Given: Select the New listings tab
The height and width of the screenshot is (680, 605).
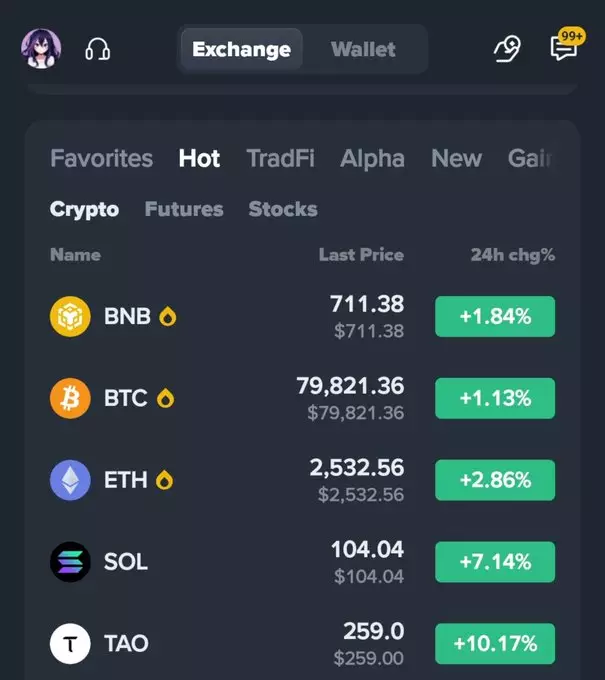Looking at the screenshot, I should [x=456, y=158].
